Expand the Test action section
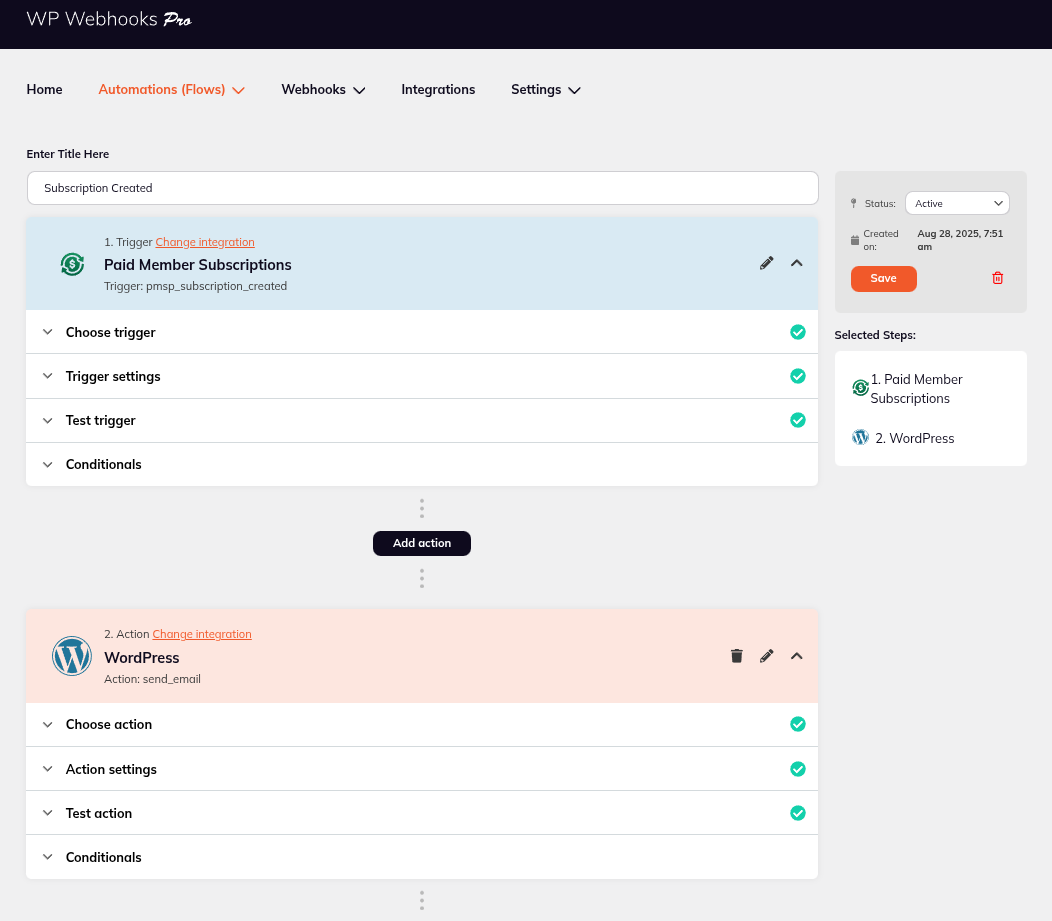The width and height of the screenshot is (1052, 921). tap(421, 813)
